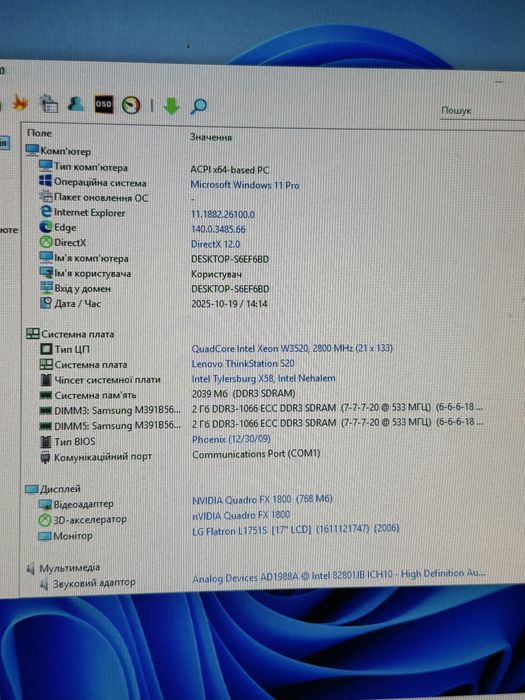Click the Звуковий адаптер speaker icon

coord(45,583)
